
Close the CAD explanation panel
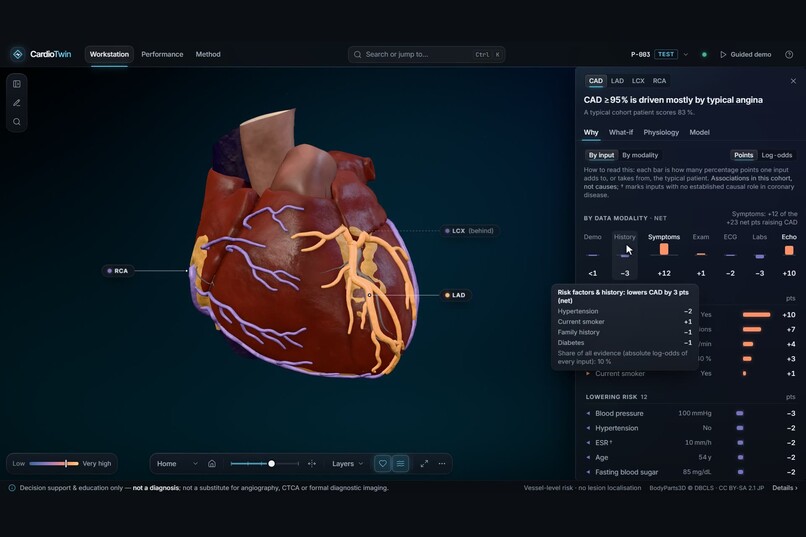(793, 81)
